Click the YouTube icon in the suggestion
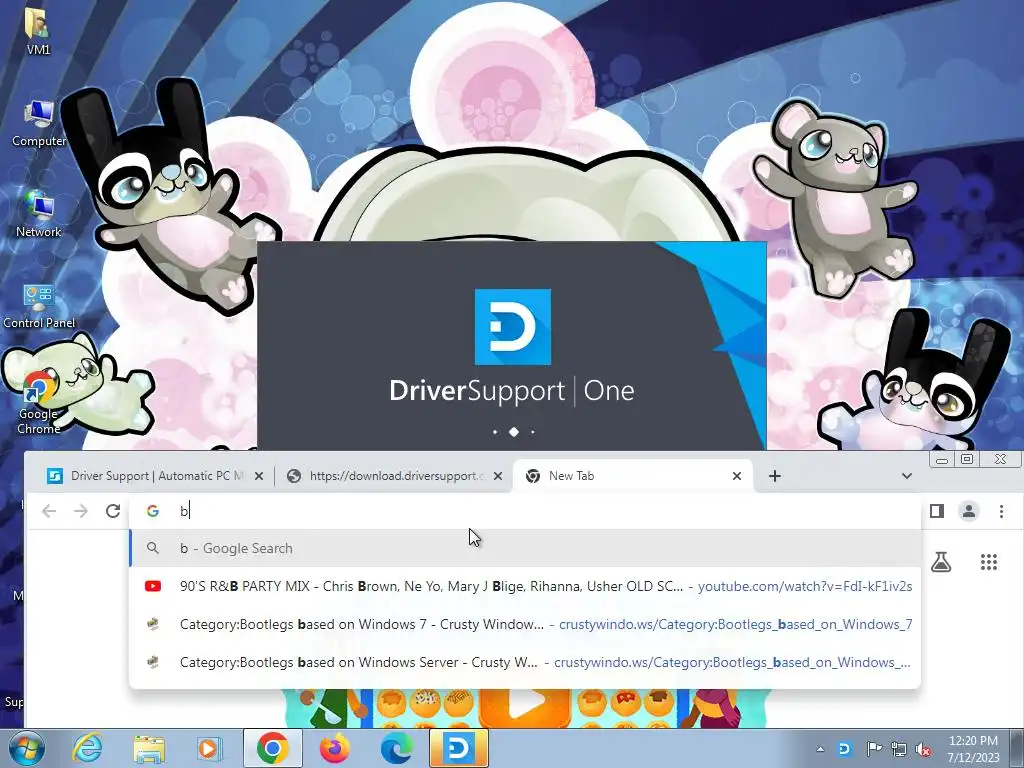Viewport: 1024px width, 768px height. [153, 586]
